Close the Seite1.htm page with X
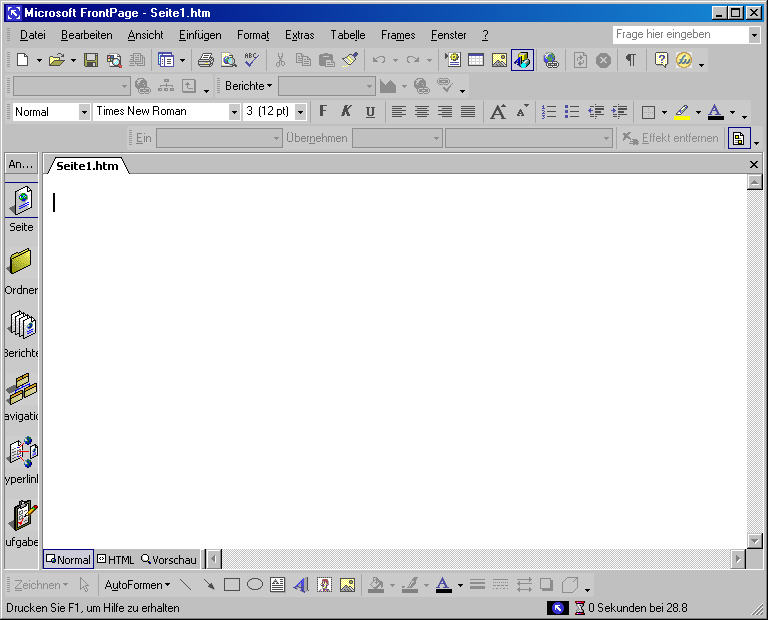Screen dimensions: 768x620 tap(754, 165)
